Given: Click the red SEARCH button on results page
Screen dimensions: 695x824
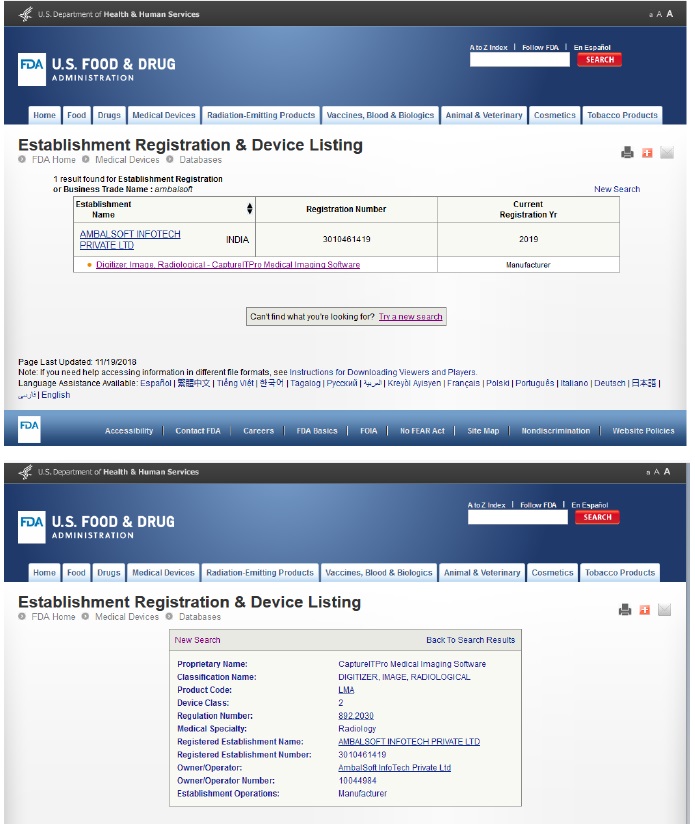Looking at the screenshot, I should [599, 59].
